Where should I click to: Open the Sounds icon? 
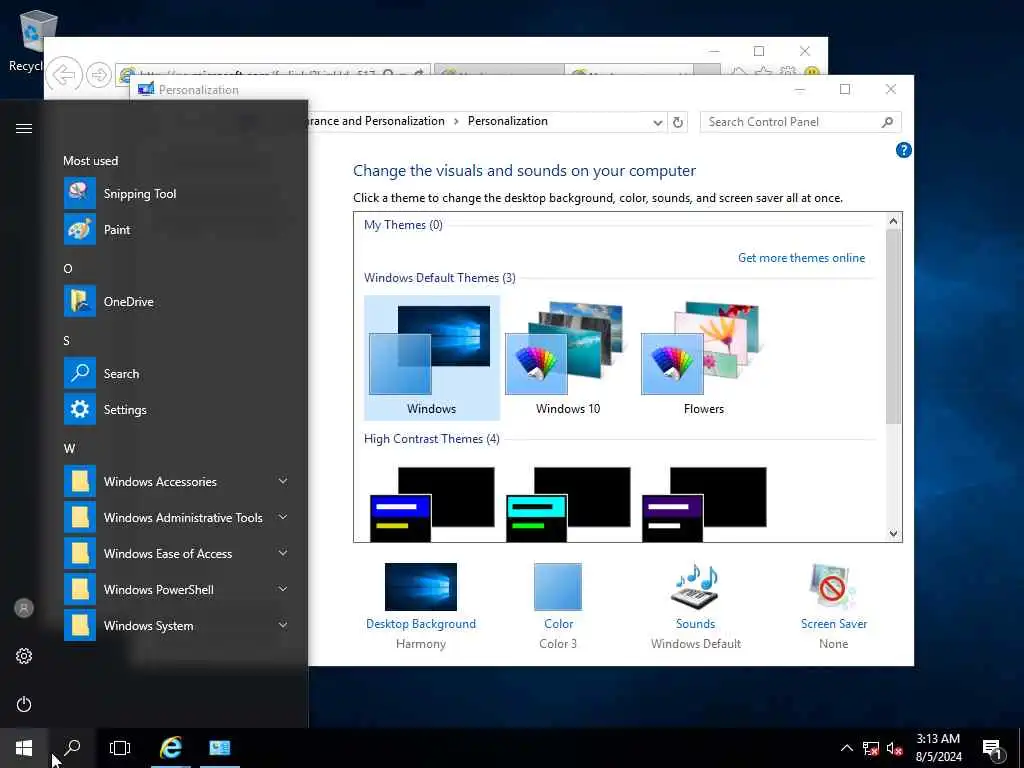click(x=695, y=586)
